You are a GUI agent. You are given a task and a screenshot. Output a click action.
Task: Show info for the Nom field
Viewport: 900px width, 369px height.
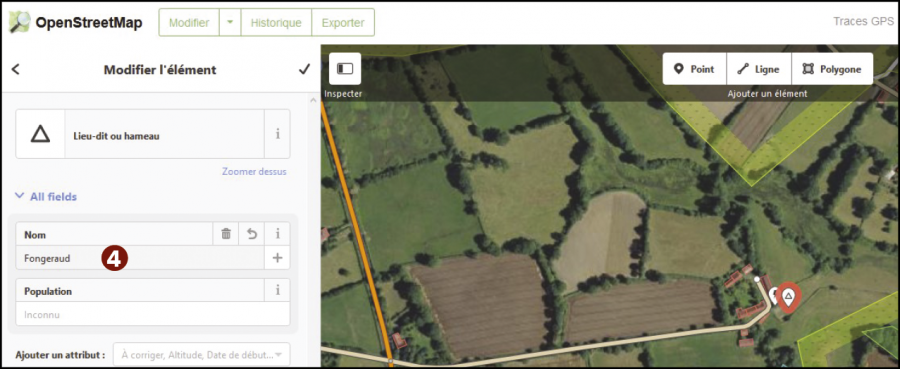[x=278, y=234]
